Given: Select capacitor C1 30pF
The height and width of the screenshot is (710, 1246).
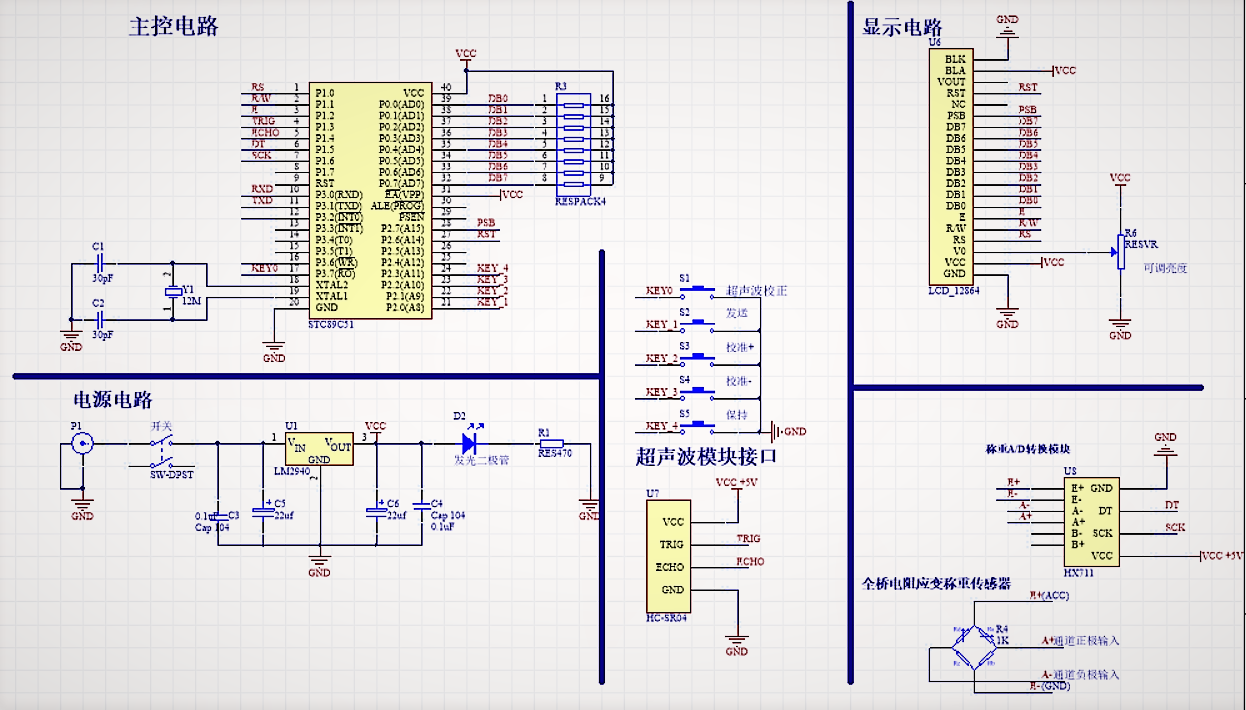Looking at the screenshot, I should pyautogui.click(x=98, y=263).
